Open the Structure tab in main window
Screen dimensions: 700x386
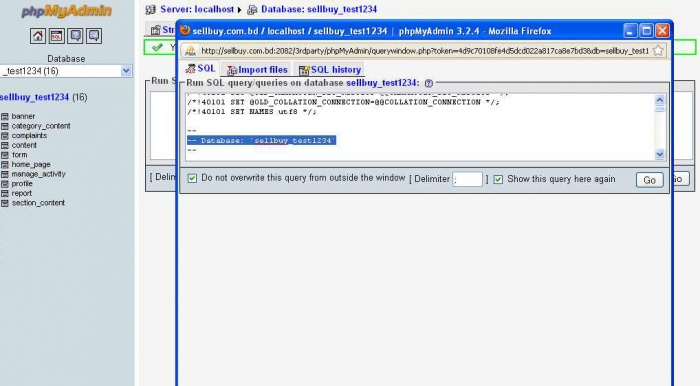click(162, 30)
